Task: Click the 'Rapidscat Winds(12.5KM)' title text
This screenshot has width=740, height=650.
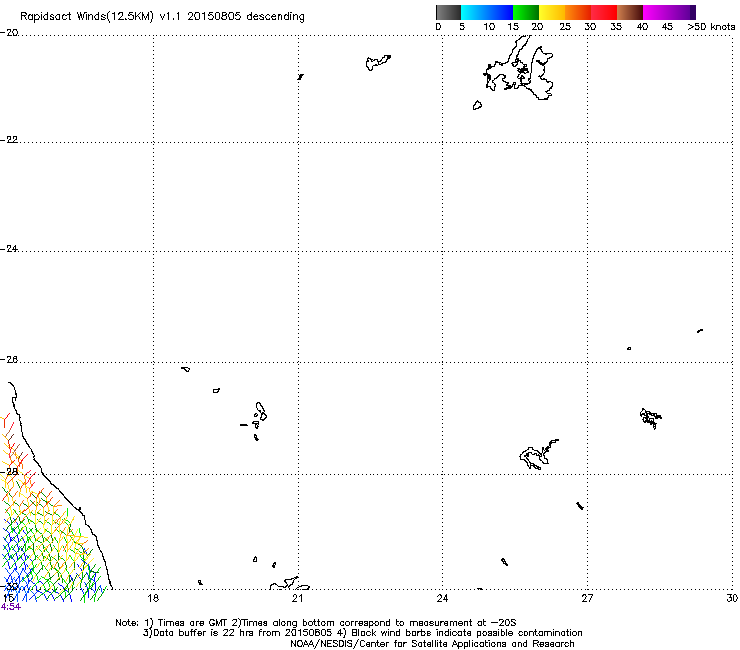Action: [87, 17]
